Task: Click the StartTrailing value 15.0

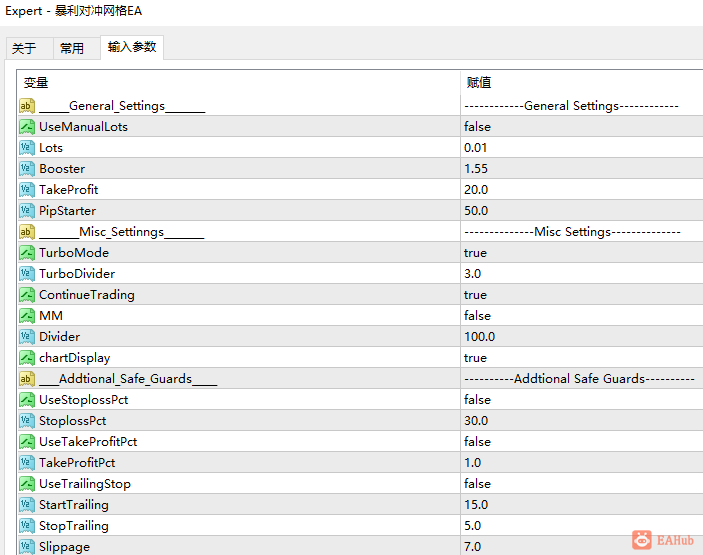Action: tap(476, 505)
